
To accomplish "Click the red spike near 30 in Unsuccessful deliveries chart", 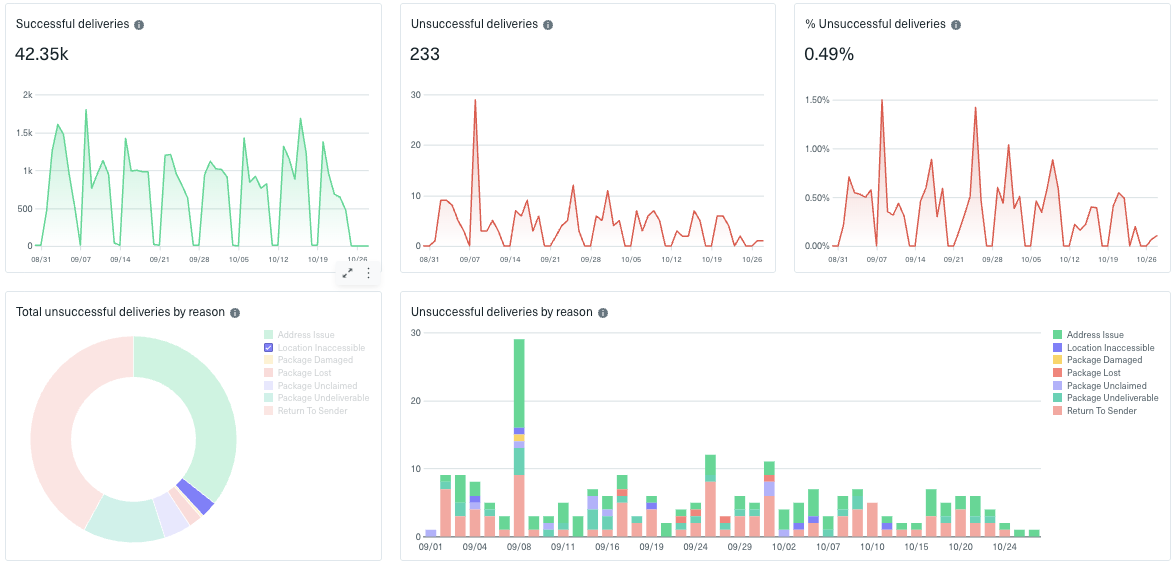I will (475, 100).
